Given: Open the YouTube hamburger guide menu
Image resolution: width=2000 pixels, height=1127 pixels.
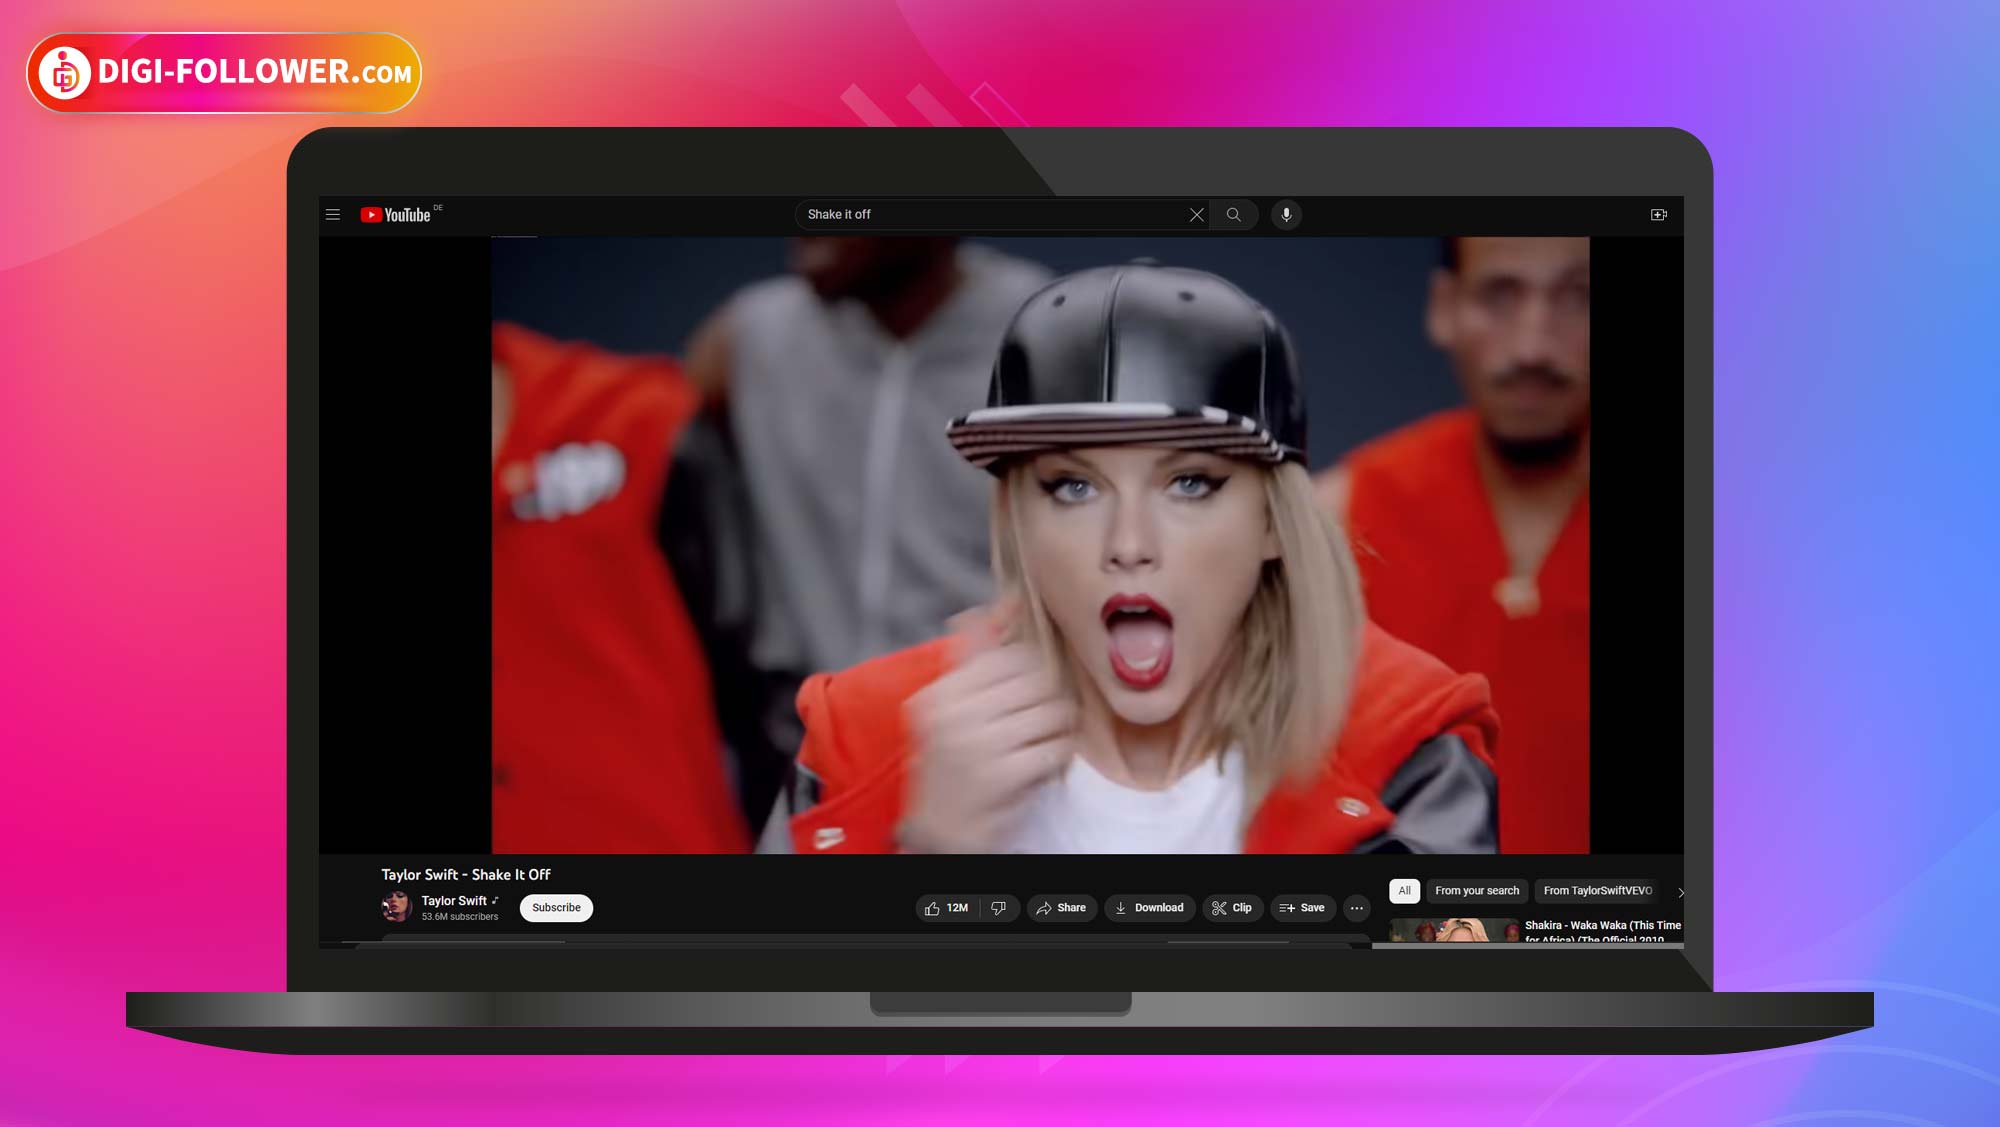Looking at the screenshot, I should [x=333, y=215].
